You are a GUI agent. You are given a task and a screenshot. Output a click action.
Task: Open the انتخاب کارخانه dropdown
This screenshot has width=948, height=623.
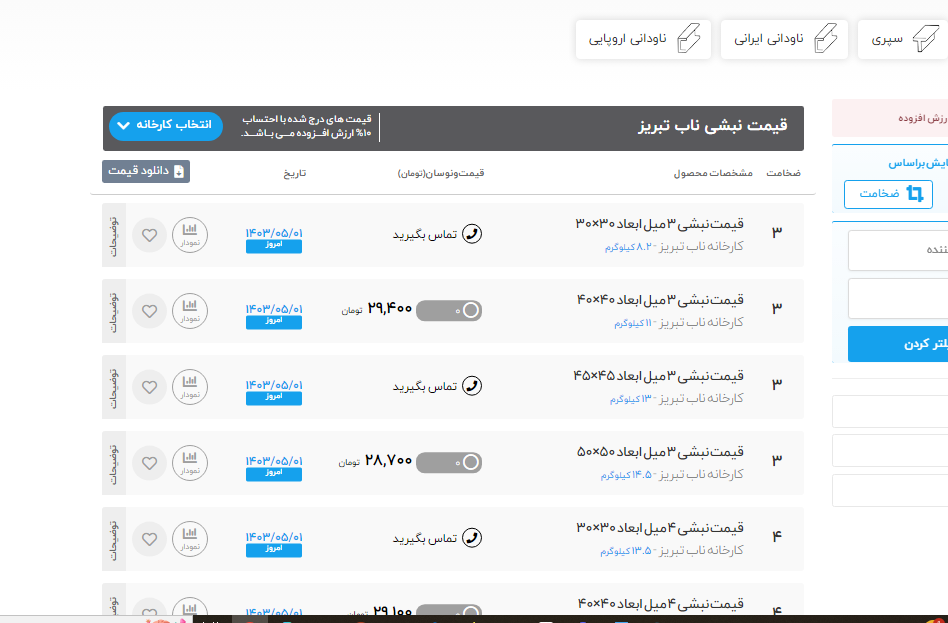tap(163, 125)
